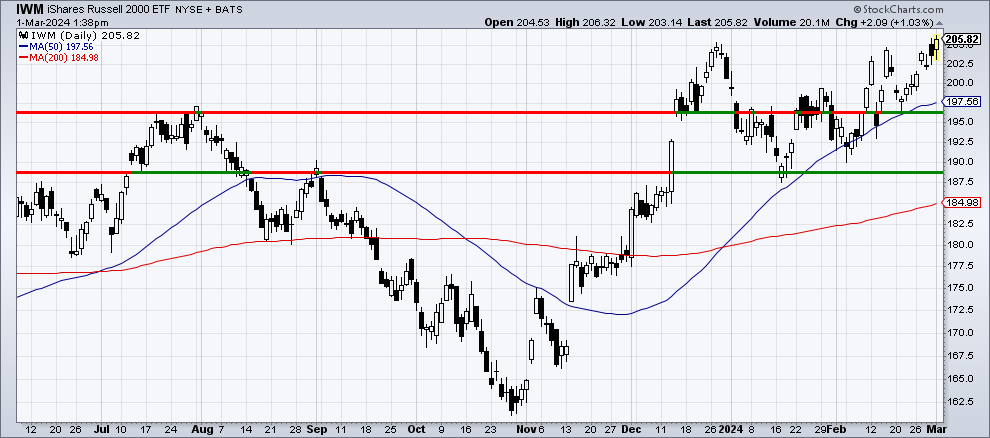990x438 pixels.
Task: Click the candlestick icon beside IWM (Daily)
Action: click(23, 35)
